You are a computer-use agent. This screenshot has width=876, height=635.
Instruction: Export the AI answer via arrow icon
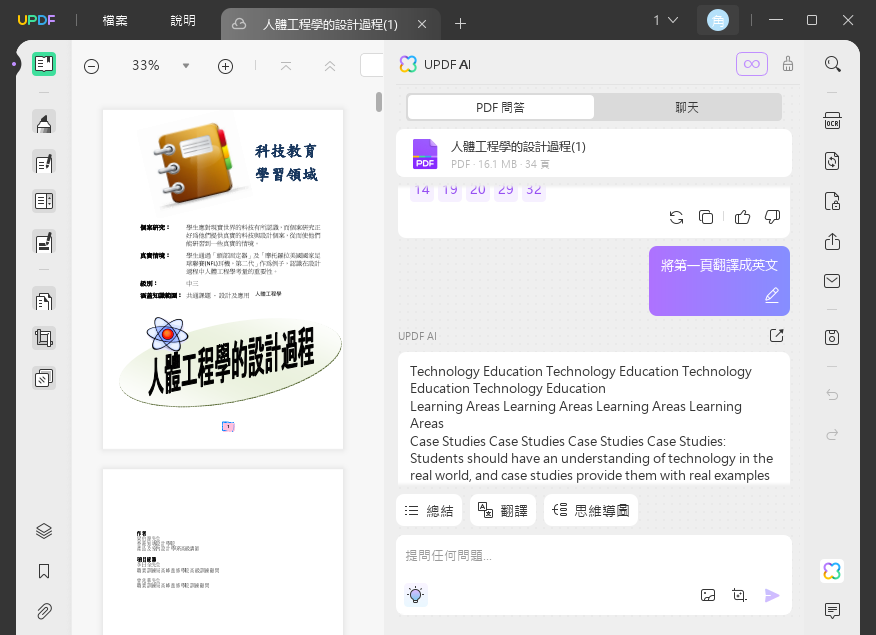[x=777, y=335]
